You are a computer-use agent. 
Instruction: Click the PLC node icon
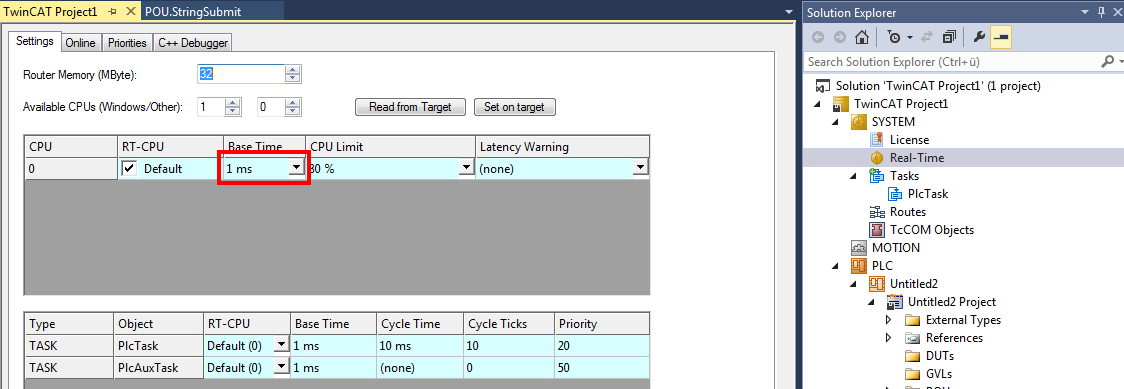858,266
